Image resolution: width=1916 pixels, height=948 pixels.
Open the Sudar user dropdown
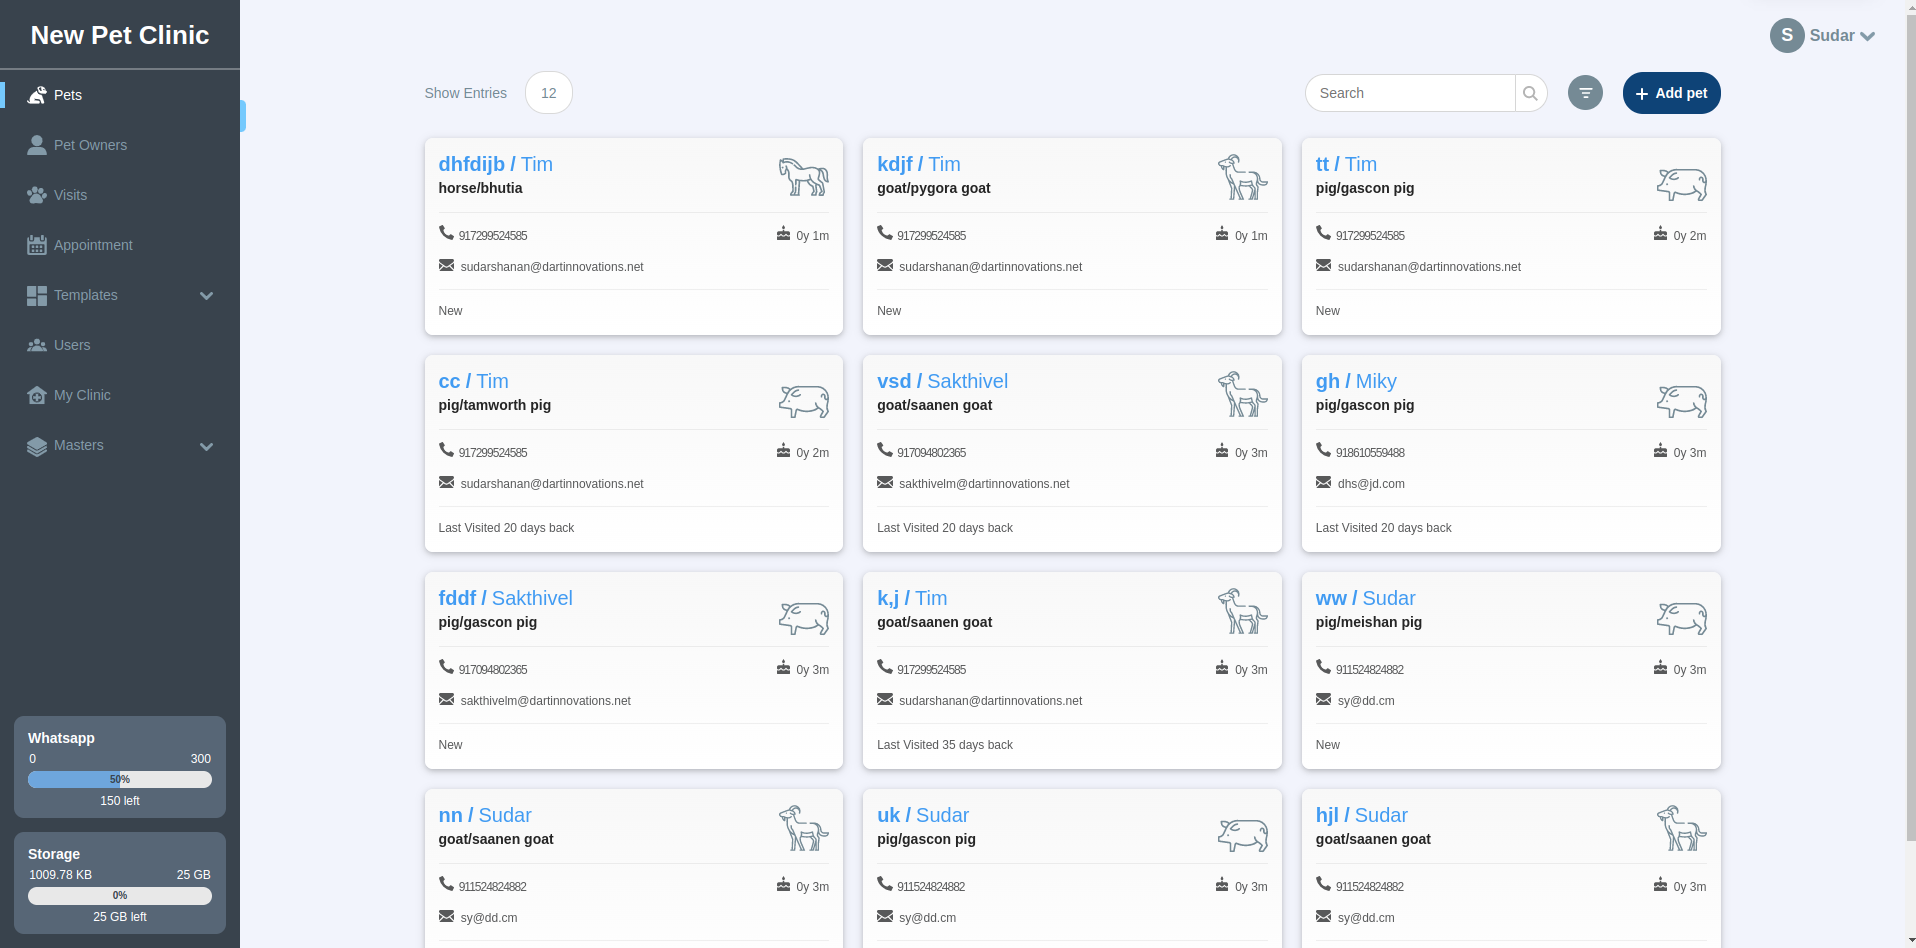[1841, 36]
